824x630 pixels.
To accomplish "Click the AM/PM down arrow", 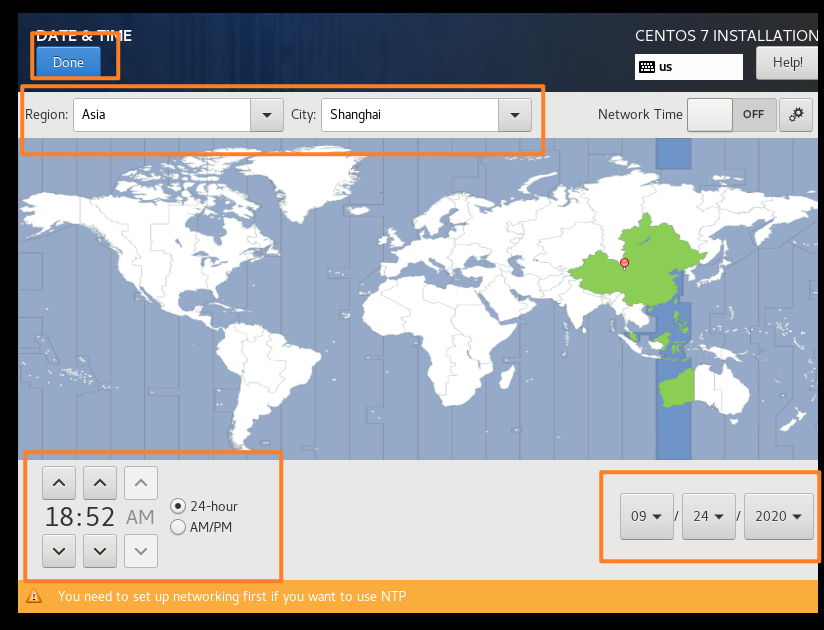I will [x=141, y=551].
